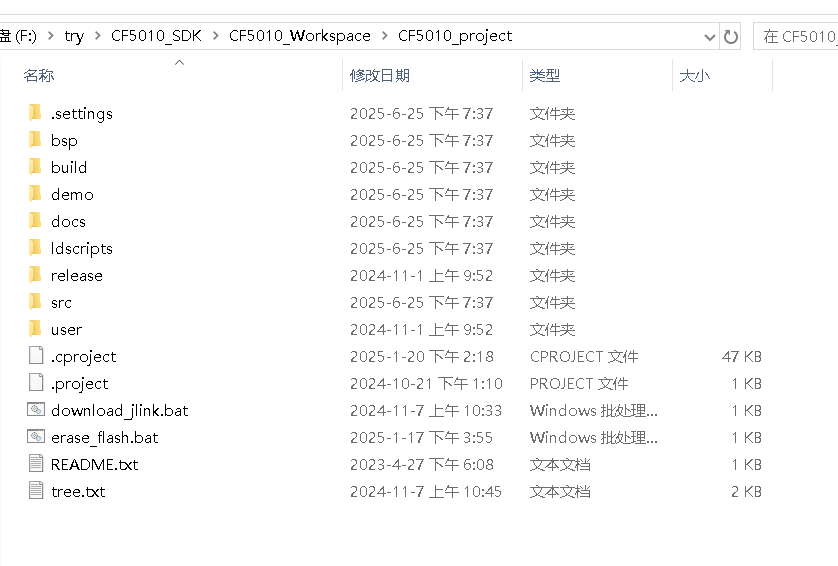Select the erase_flash.bat batch file icon
This screenshot has height=566, width=838.
(36, 437)
